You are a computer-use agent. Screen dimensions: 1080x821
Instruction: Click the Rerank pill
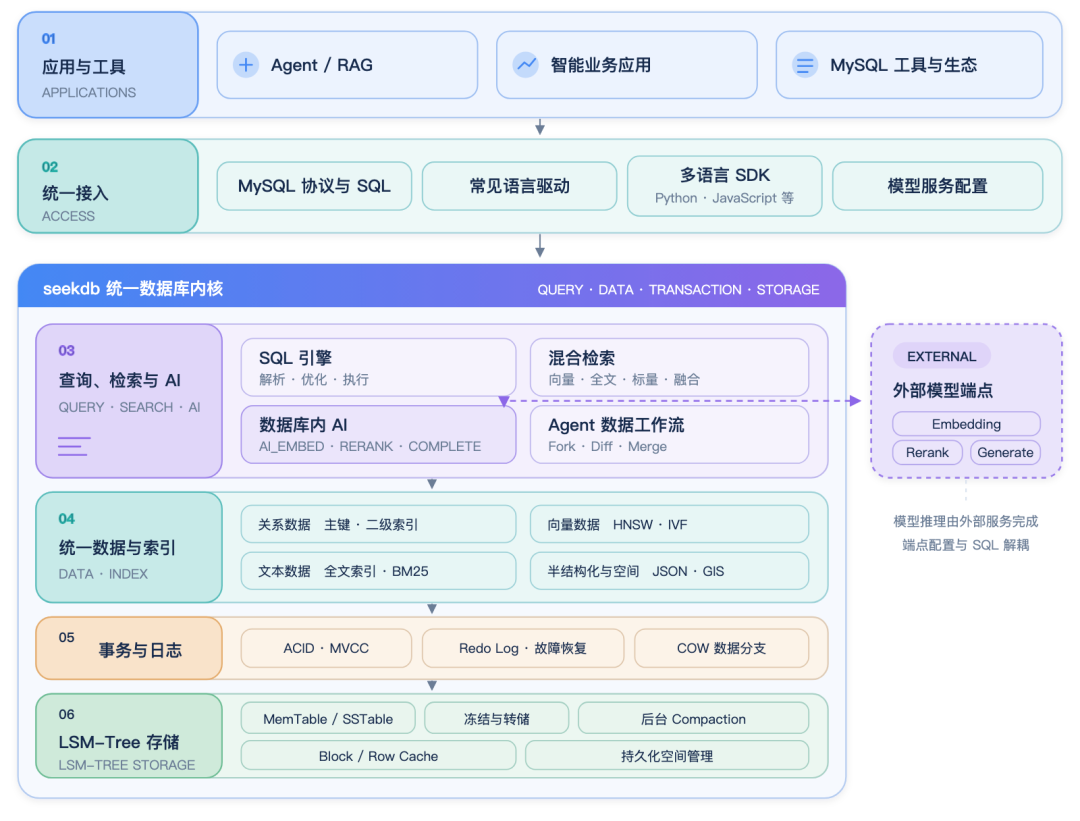click(x=927, y=453)
